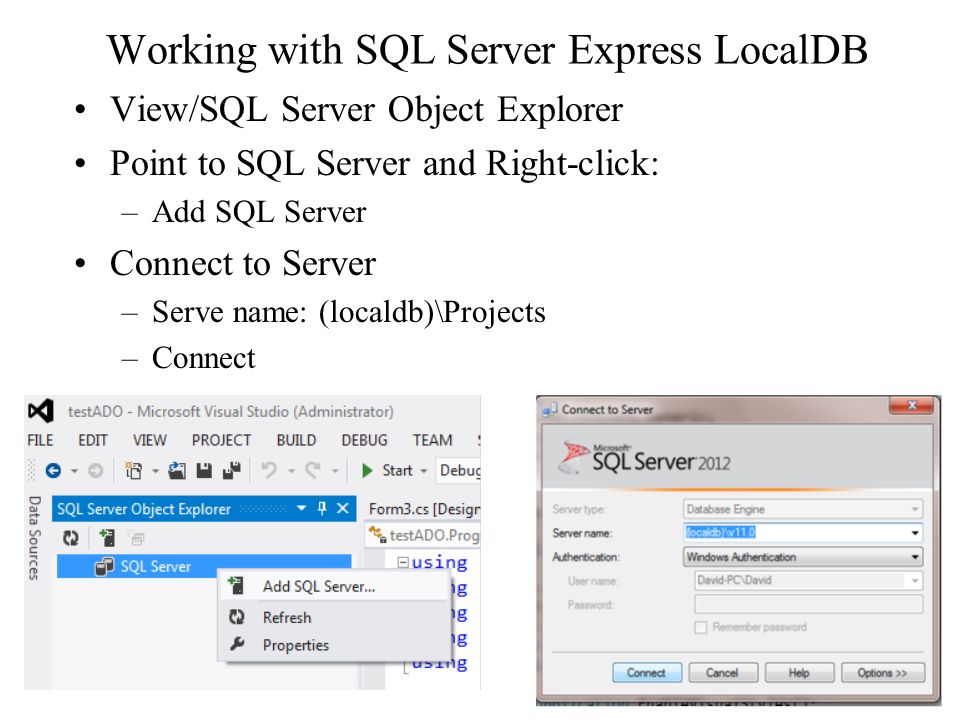Screen dimensions: 960x720
Task: Open the Authentication dropdown
Action: coord(803,557)
